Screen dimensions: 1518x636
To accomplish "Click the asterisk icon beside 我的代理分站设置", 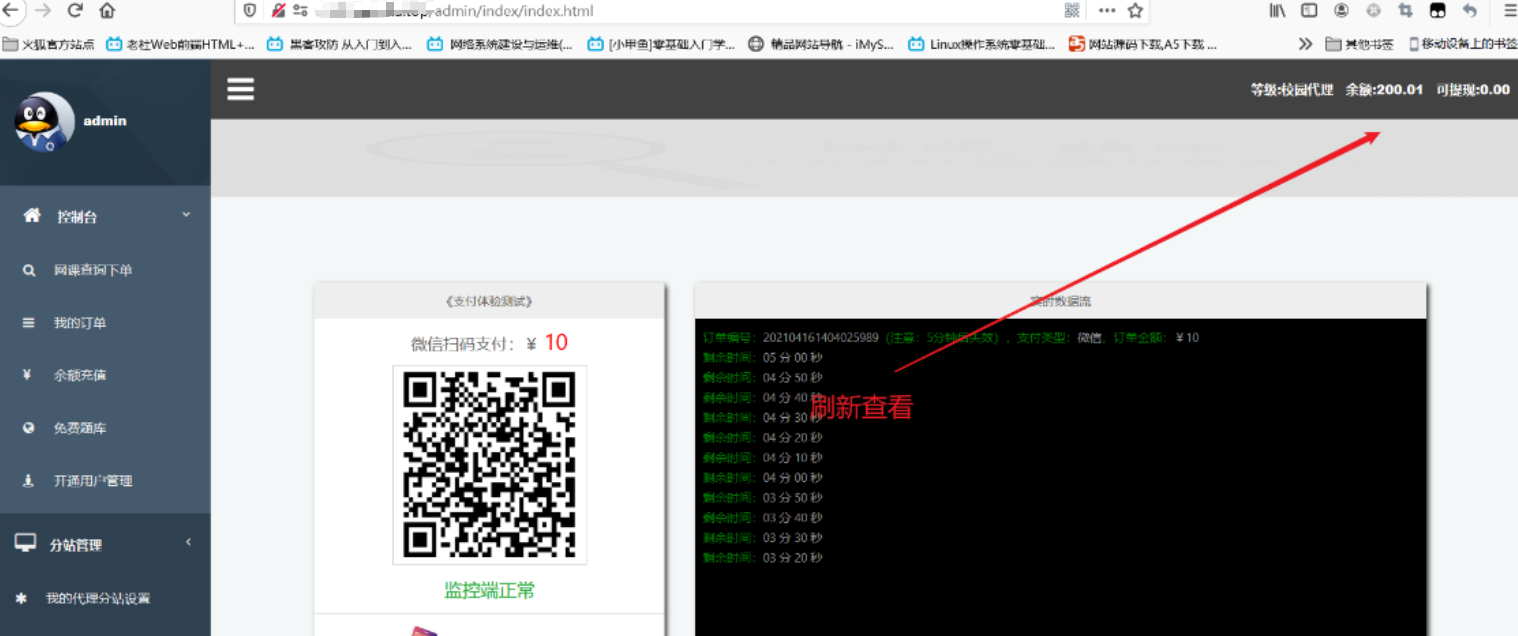I will pos(22,598).
